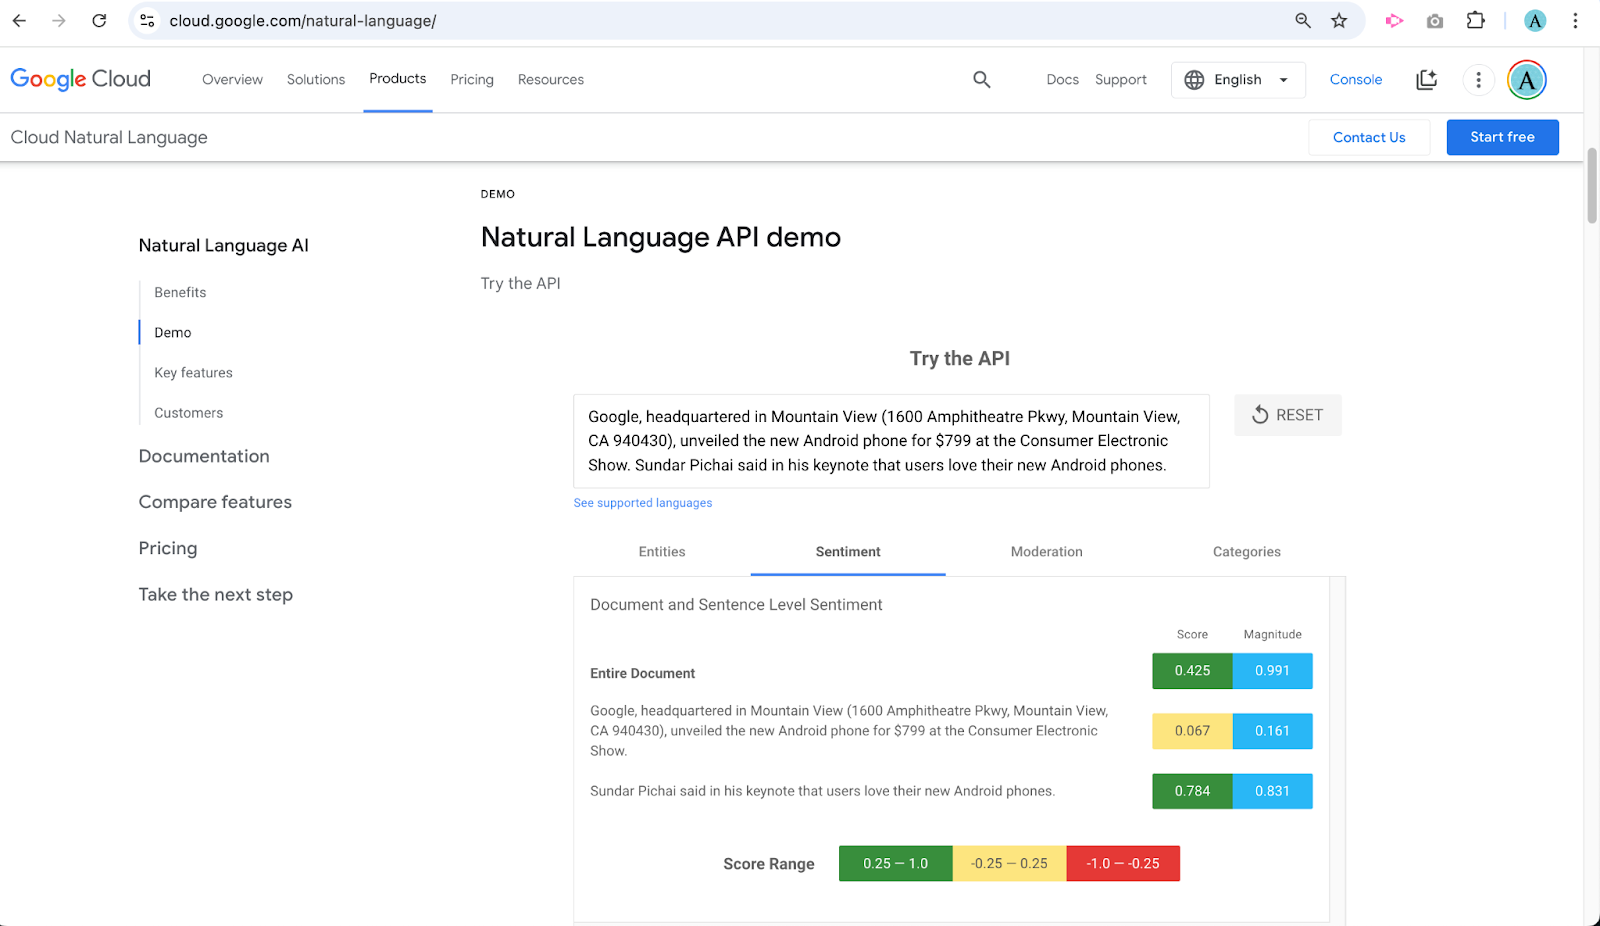
Task: Click the Natural Language AI sidebar heading
Action: pos(223,245)
